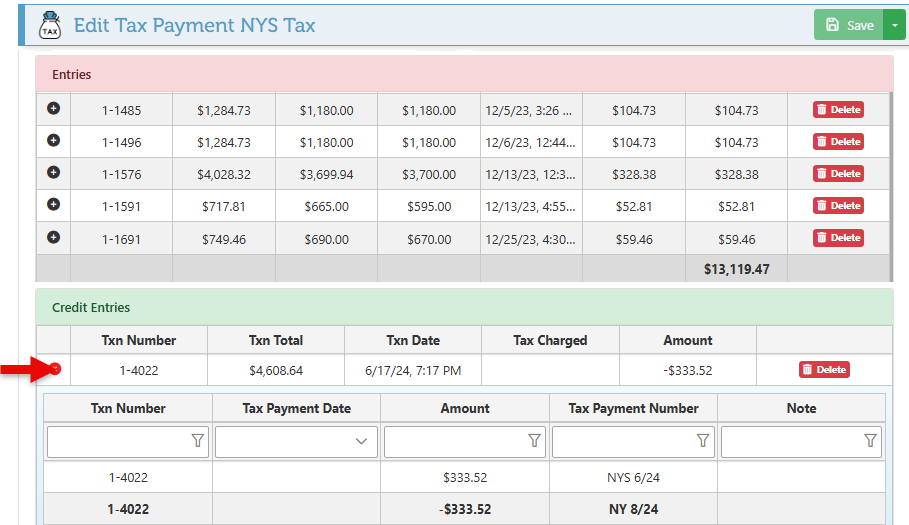This screenshot has width=909, height=525.
Task: Click the Tax bag icon in header
Action: [50, 26]
